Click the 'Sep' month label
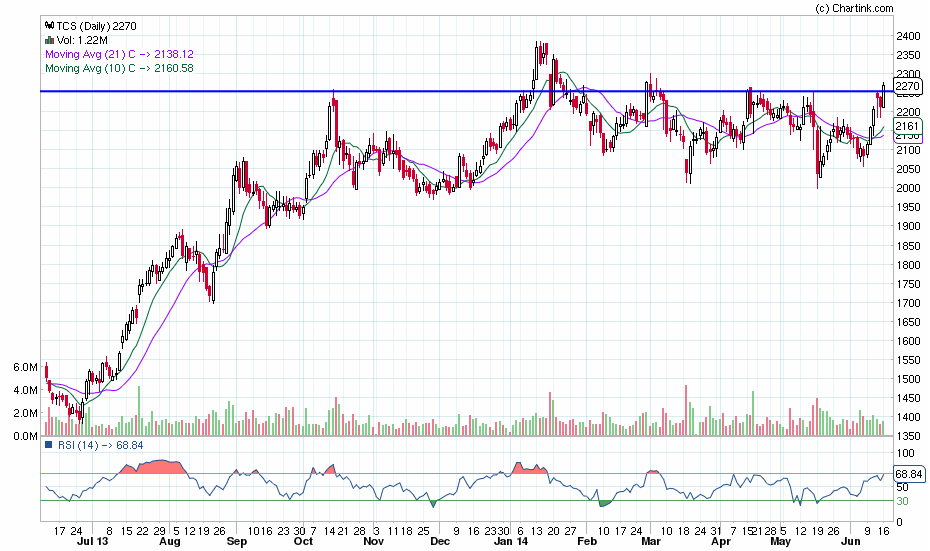Screen dimensions: 930x551 point(236,541)
